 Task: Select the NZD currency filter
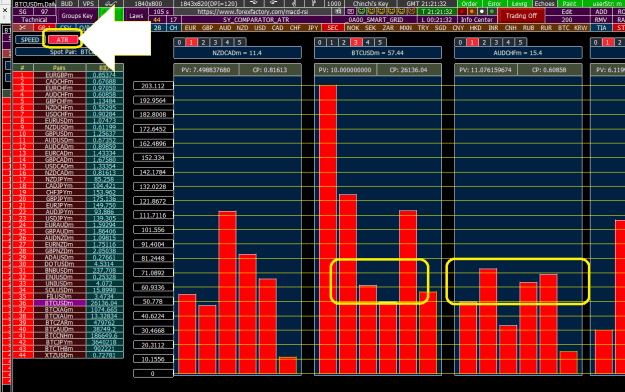242,28
